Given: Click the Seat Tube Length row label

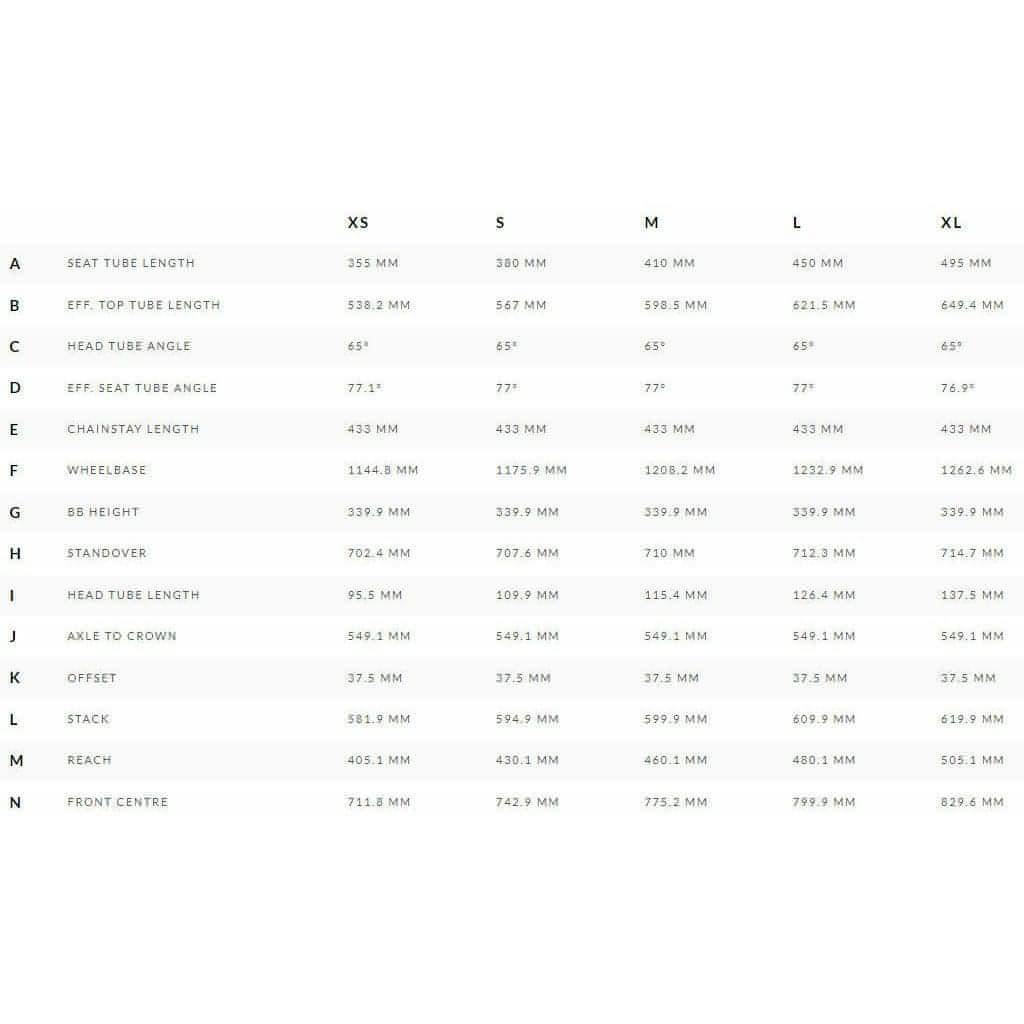Looking at the screenshot, I should pos(131,263).
